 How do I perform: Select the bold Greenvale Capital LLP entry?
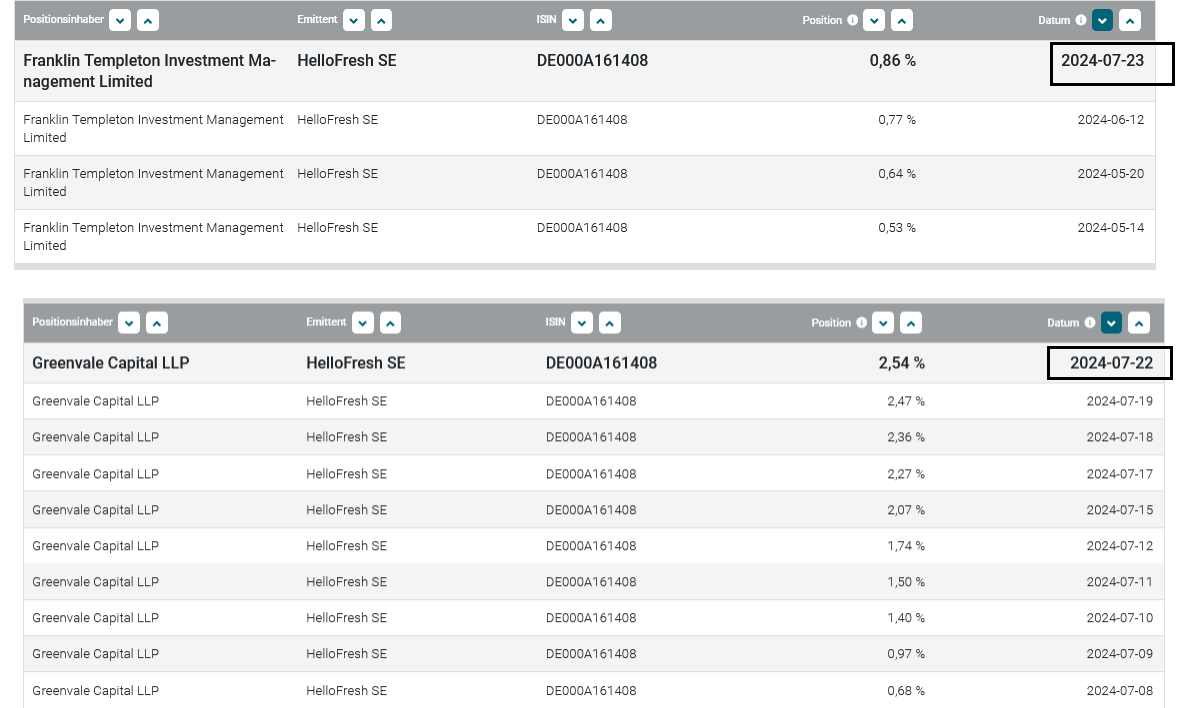(110, 363)
